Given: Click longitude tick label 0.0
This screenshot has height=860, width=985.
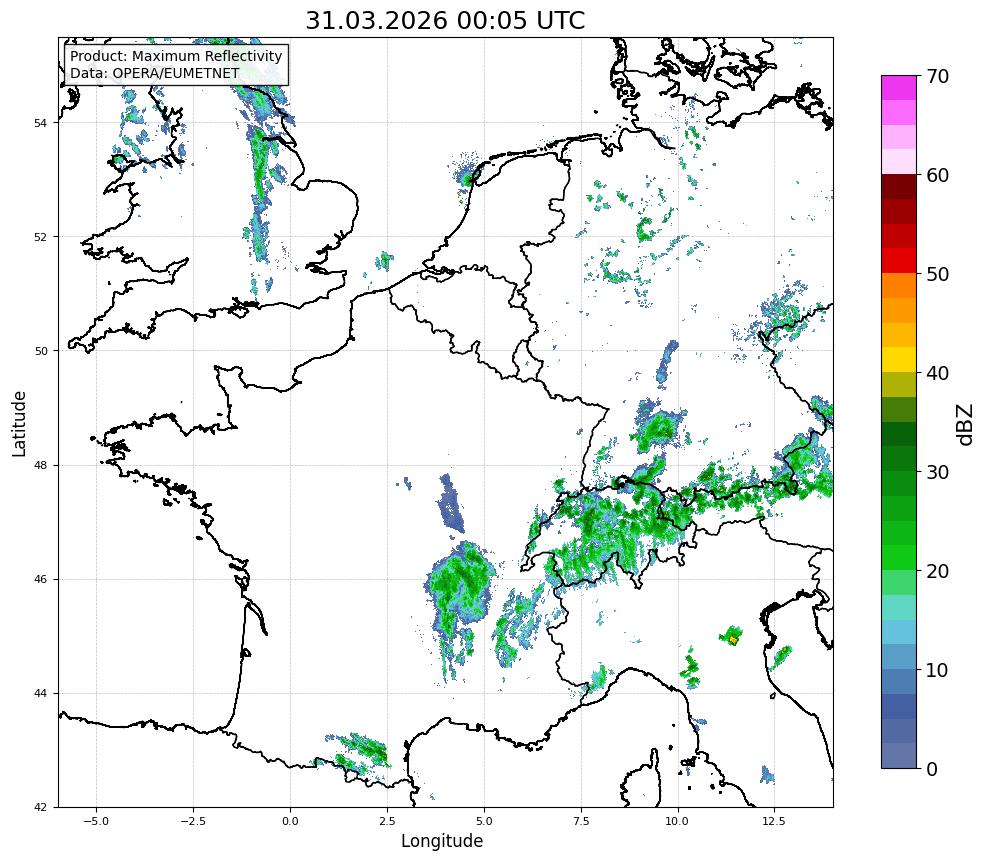Looking at the screenshot, I should (x=290, y=821).
